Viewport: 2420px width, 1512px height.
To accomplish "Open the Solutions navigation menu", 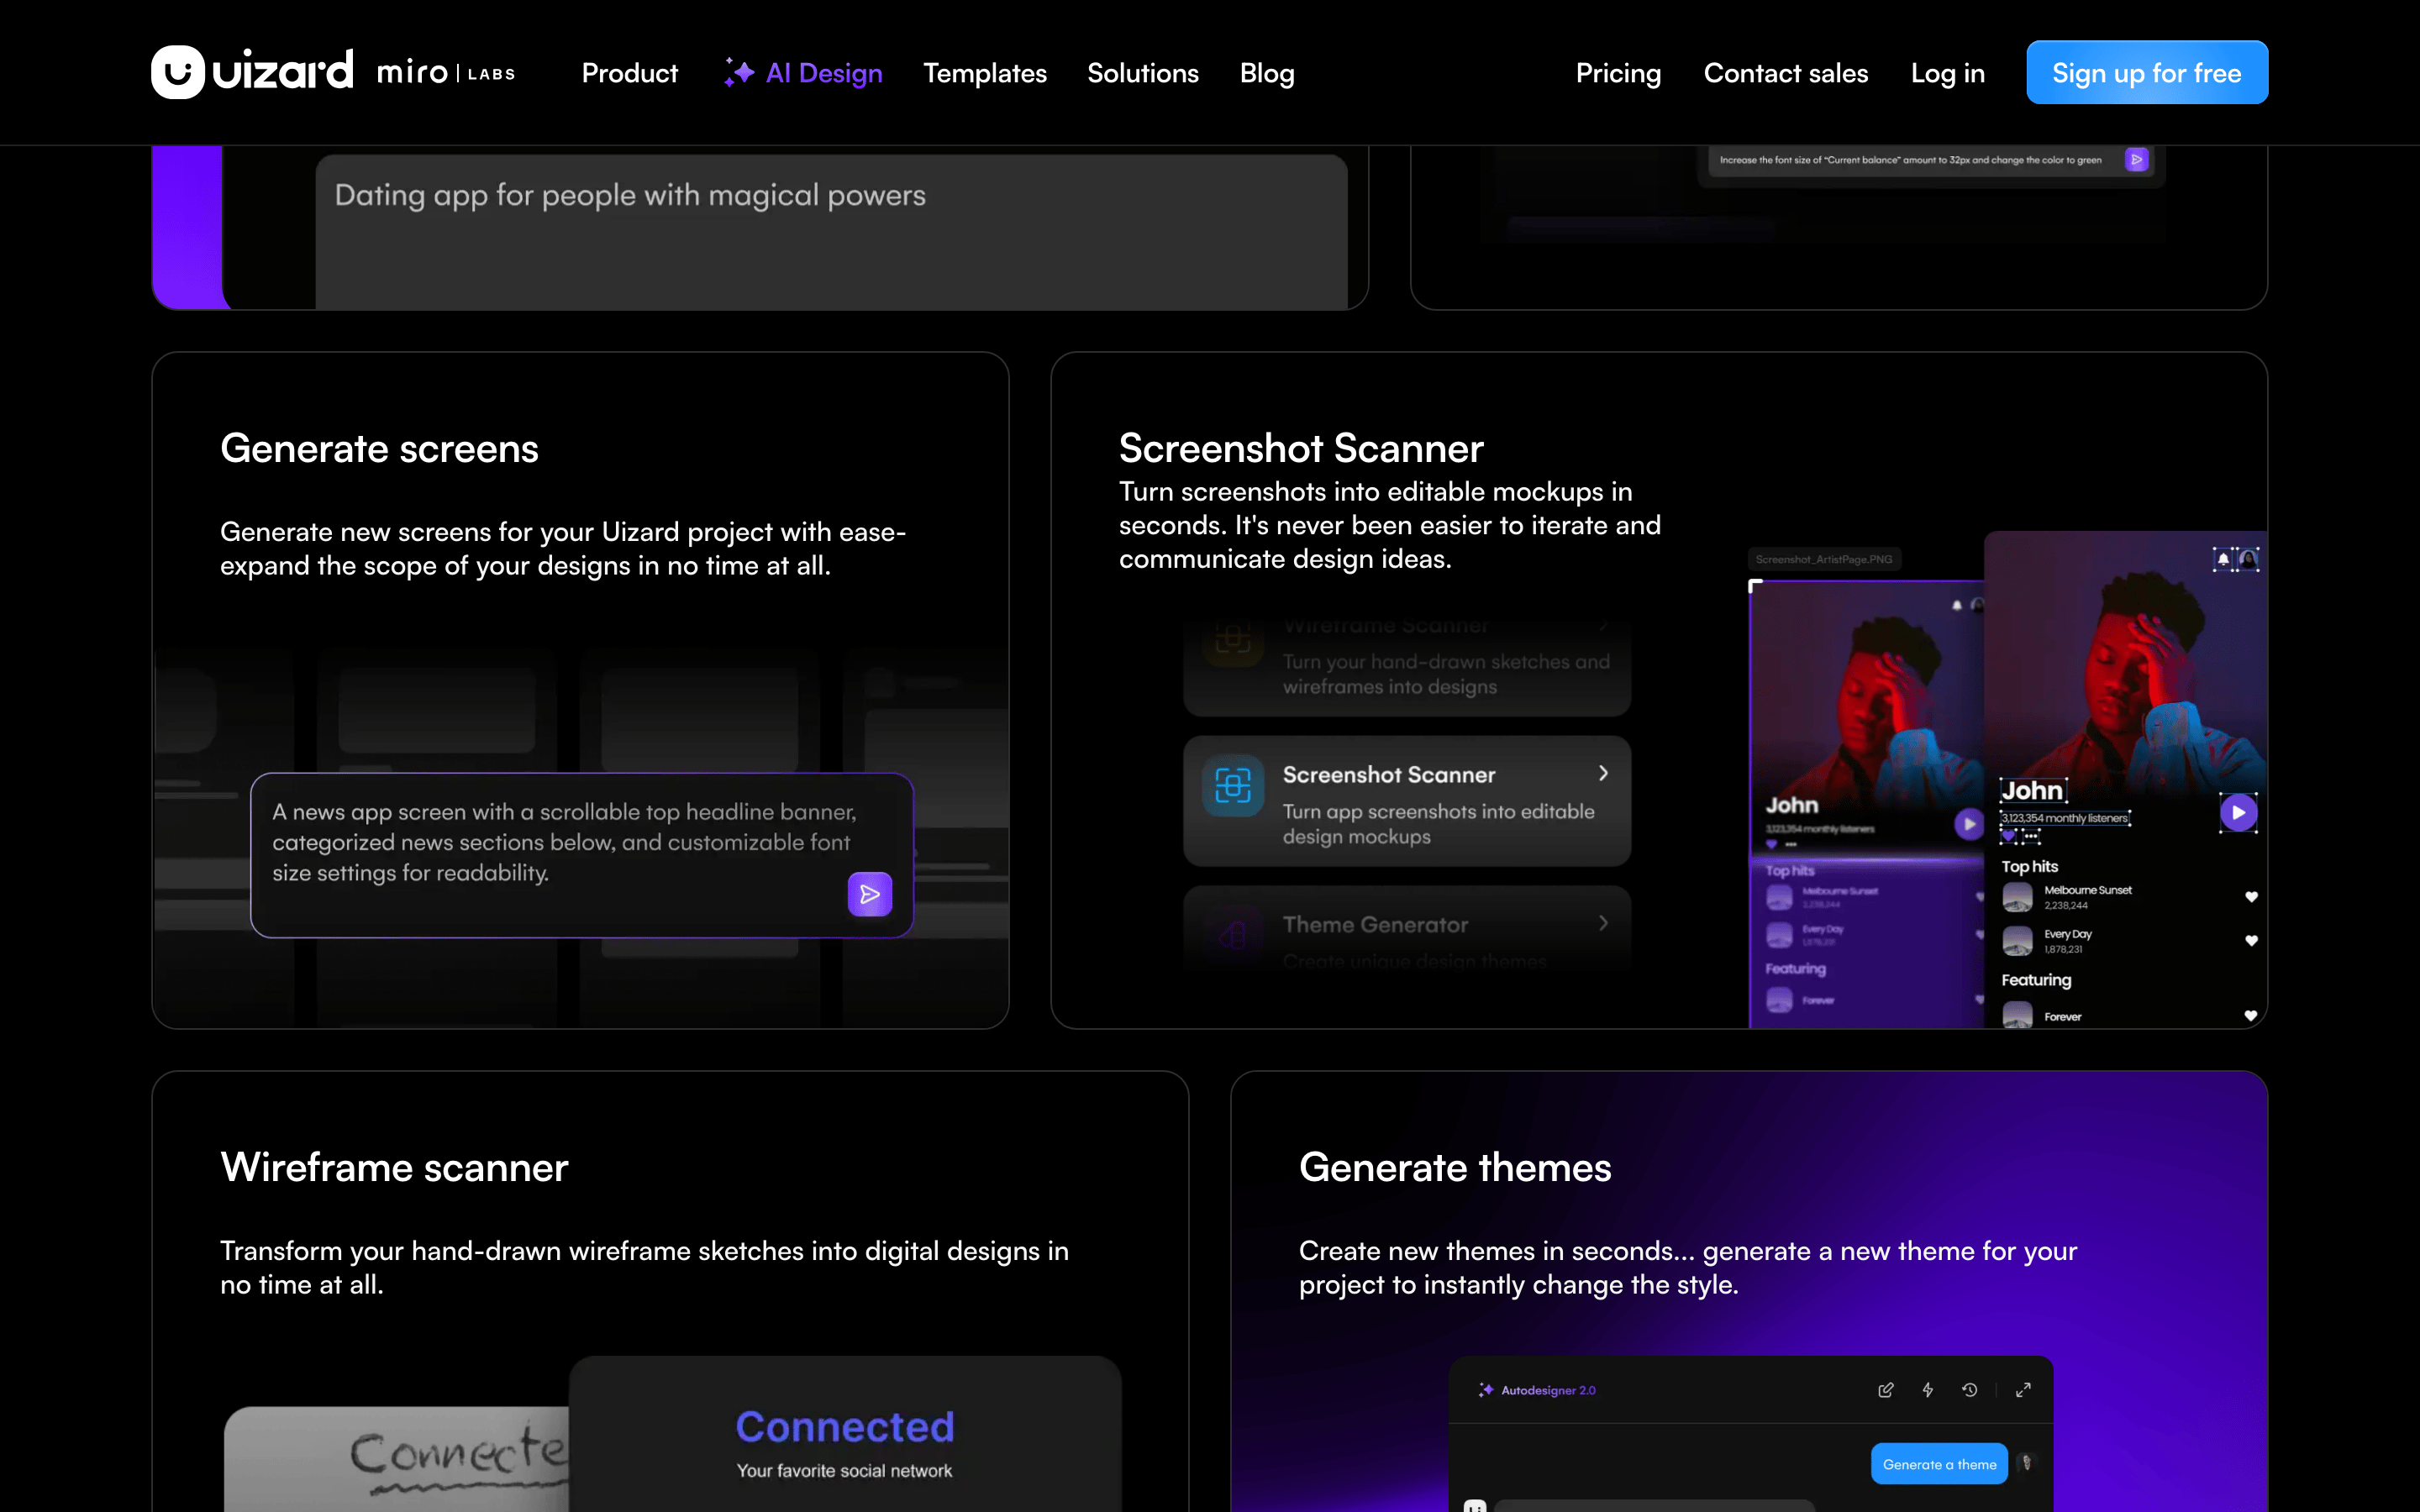I will coord(1143,73).
